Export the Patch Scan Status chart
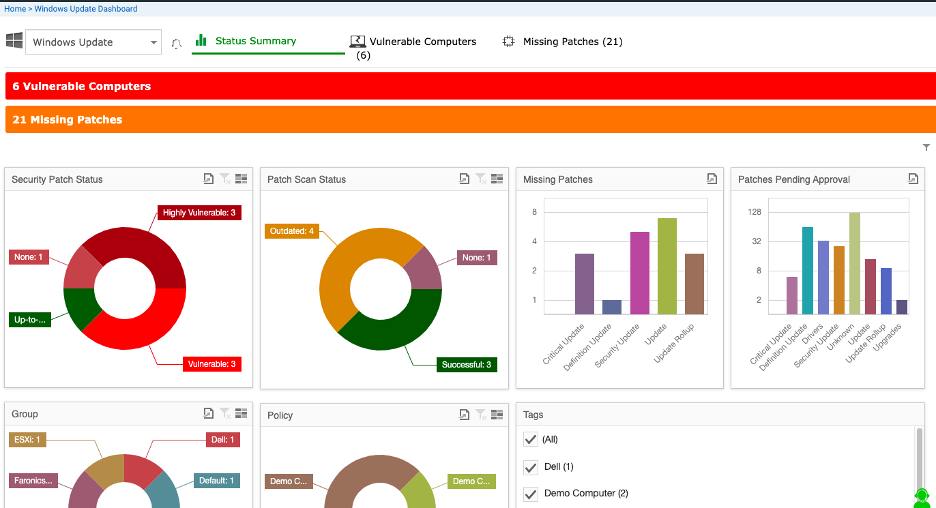This screenshot has width=936, height=508. pyautogui.click(x=464, y=178)
